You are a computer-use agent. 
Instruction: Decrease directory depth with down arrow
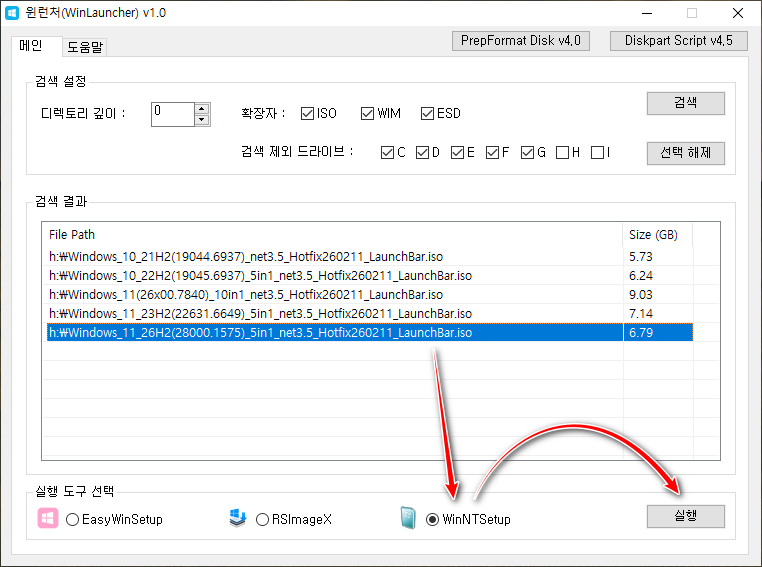(202, 120)
